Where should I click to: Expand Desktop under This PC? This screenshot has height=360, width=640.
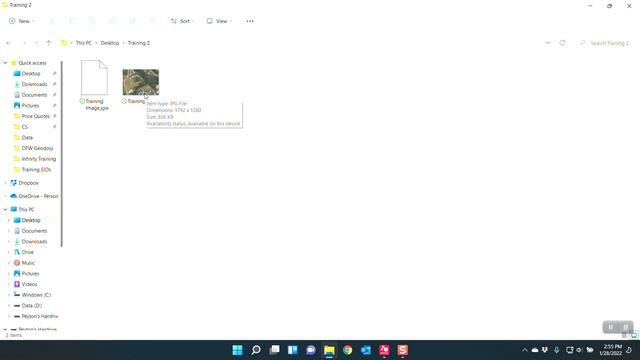tap(9, 220)
